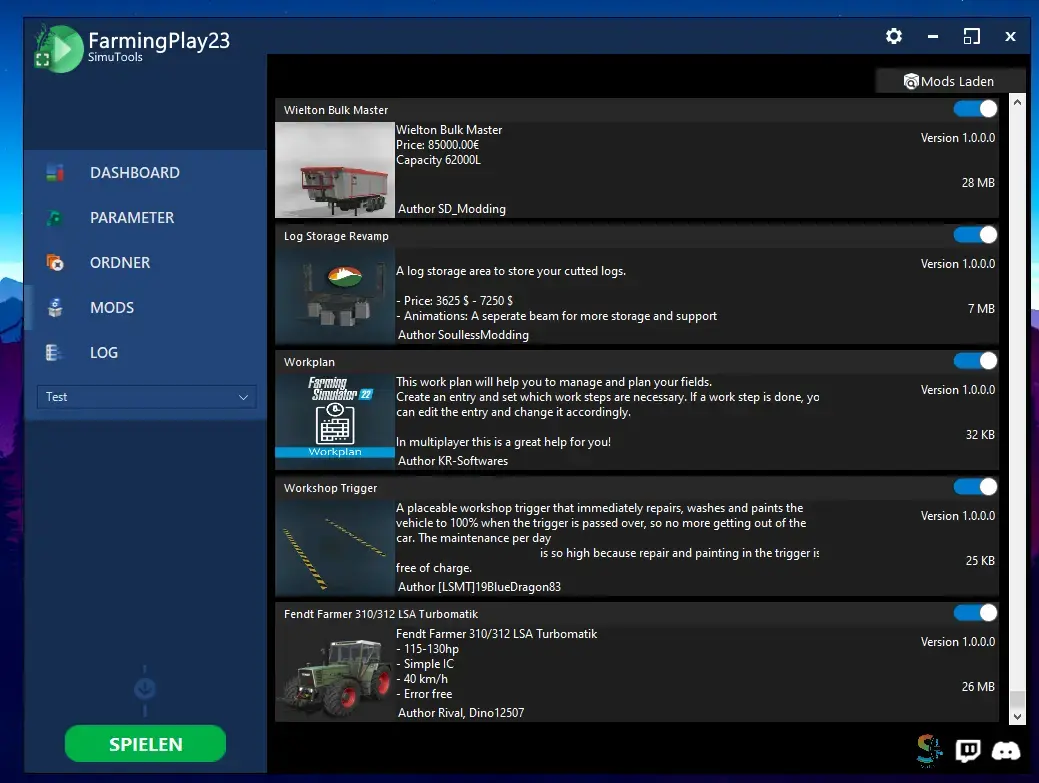Select the MODS section
1039x783 pixels.
click(112, 308)
